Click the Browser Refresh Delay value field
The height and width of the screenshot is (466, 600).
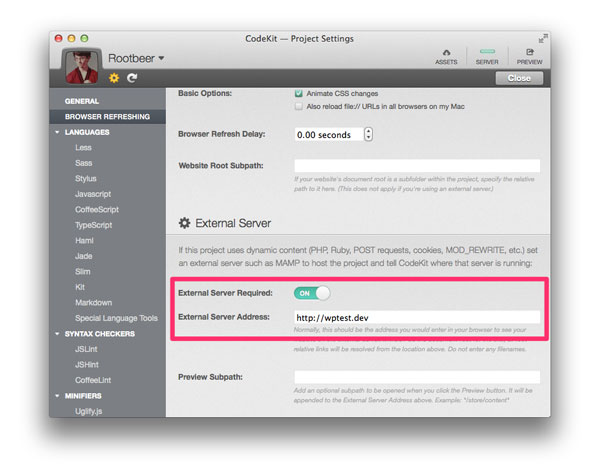coord(329,134)
